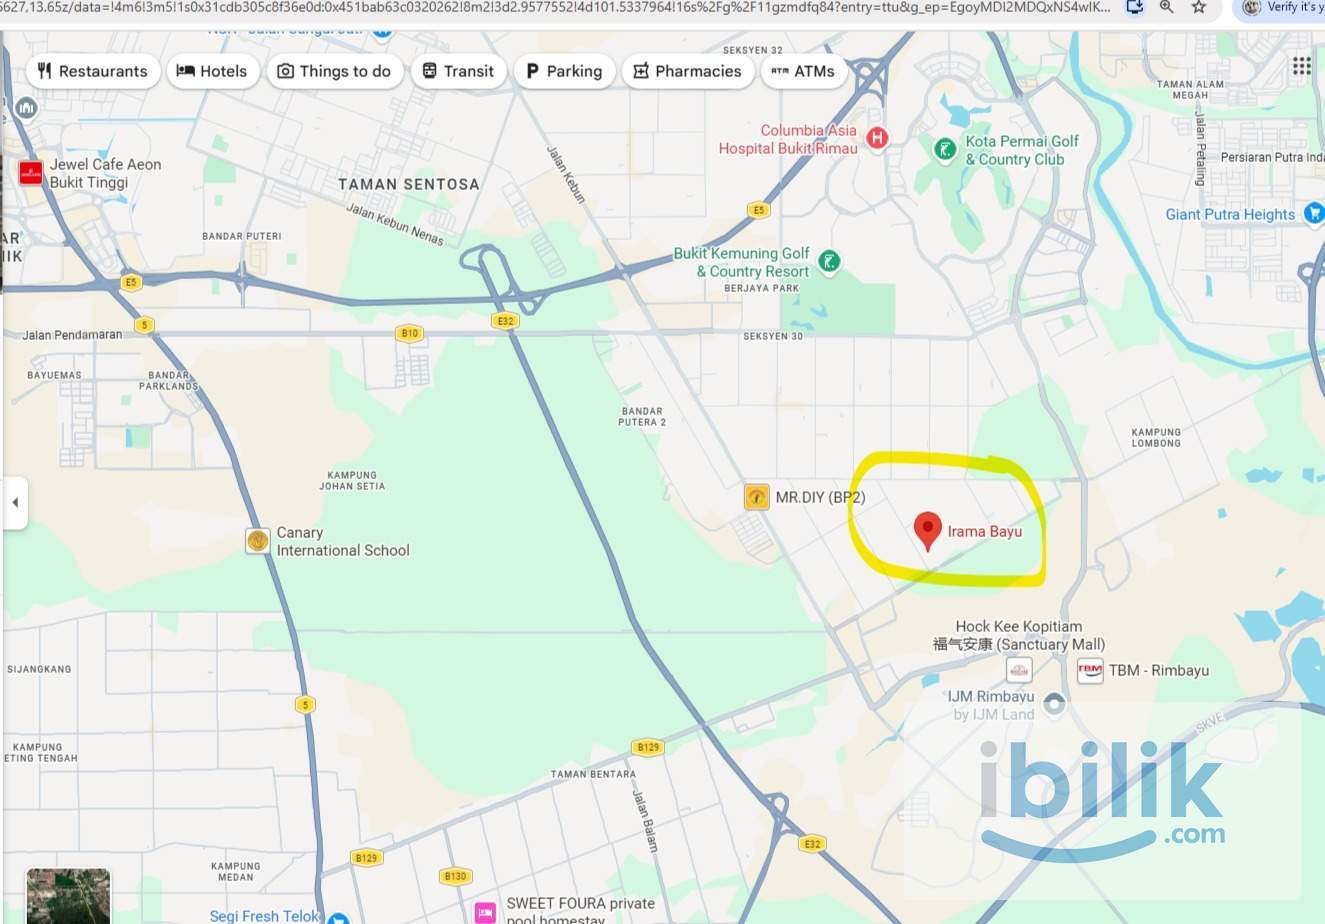Show ATMs on the map
Image resolution: width=1325 pixels, height=924 pixels.
804,71
